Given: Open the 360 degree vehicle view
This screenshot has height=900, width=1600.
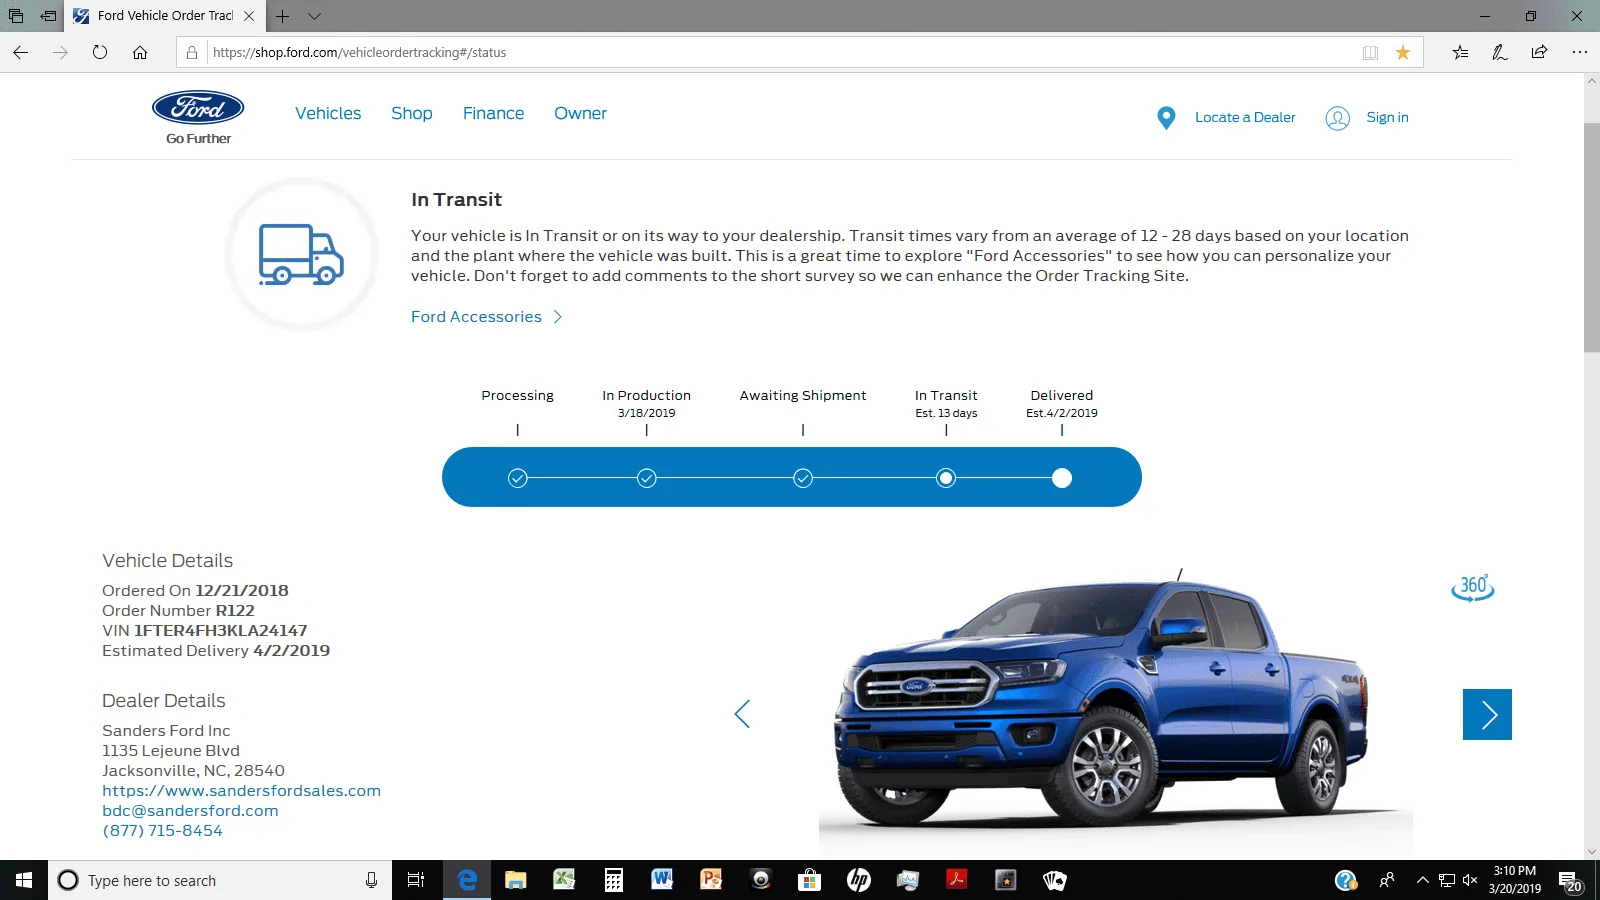Looking at the screenshot, I should 1473,587.
